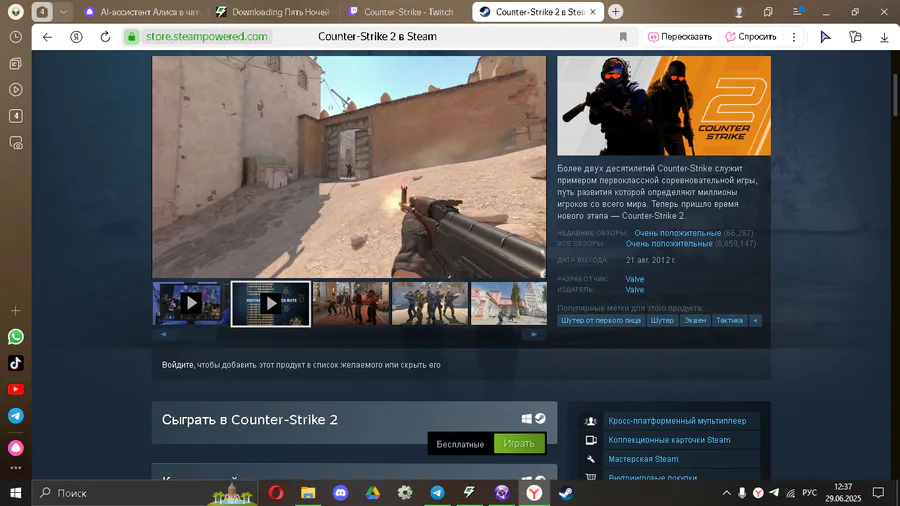Switch input language РУС
Image resolution: width=900 pixels, height=506 pixels.
(809, 493)
